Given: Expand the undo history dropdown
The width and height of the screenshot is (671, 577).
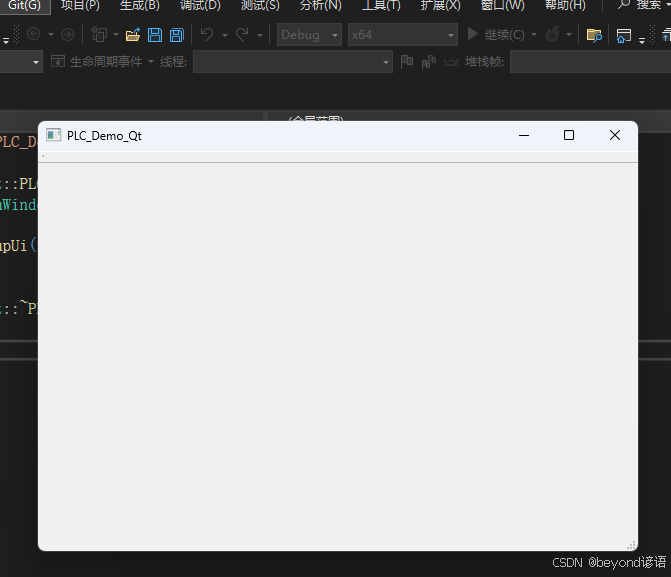Looking at the screenshot, I should [225, 35].
